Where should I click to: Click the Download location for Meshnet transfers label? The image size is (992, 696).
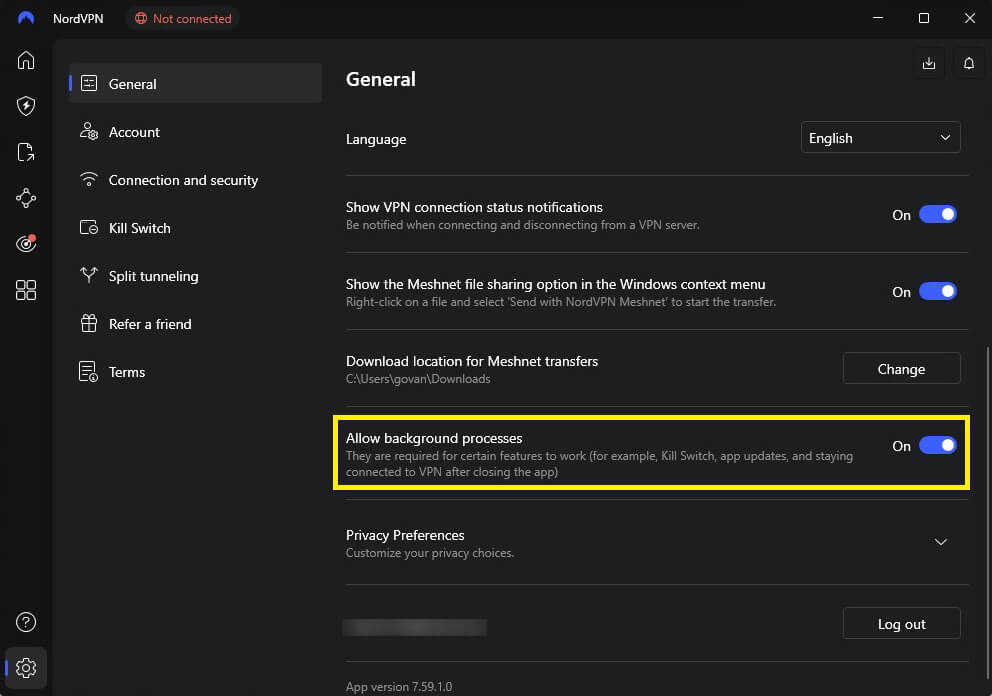(472, 361)
